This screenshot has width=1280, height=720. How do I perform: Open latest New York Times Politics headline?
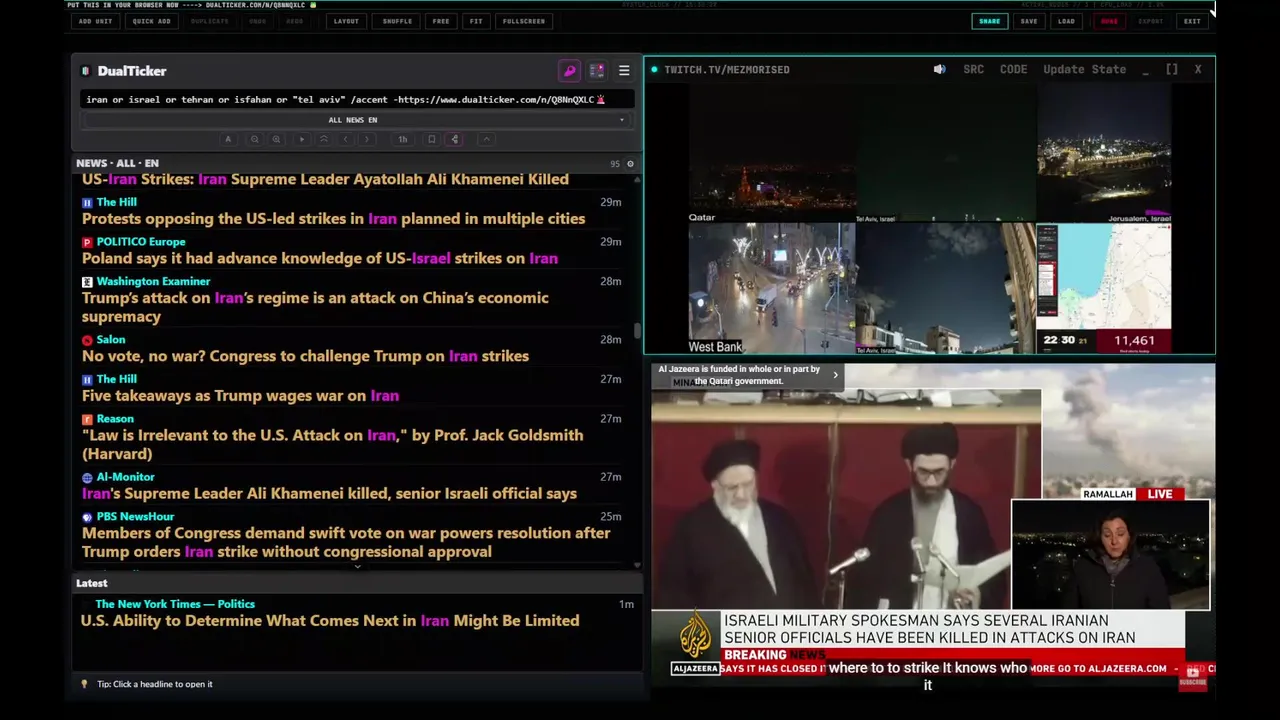[330, 620]
